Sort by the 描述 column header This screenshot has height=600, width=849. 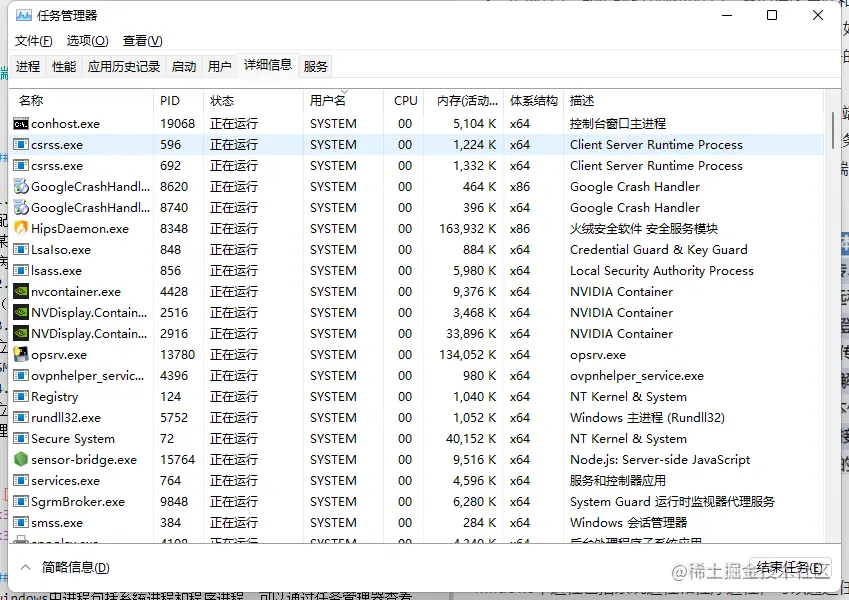click(x=694, y=101)
